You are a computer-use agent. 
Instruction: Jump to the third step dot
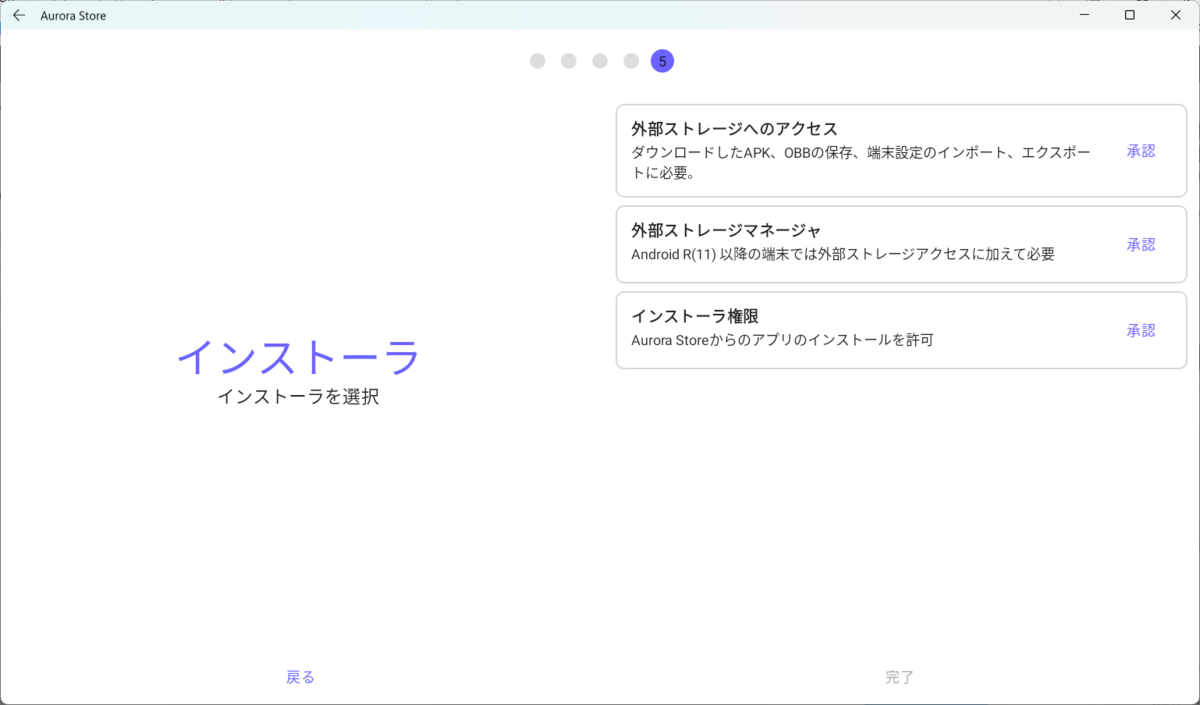coord(600,61)
